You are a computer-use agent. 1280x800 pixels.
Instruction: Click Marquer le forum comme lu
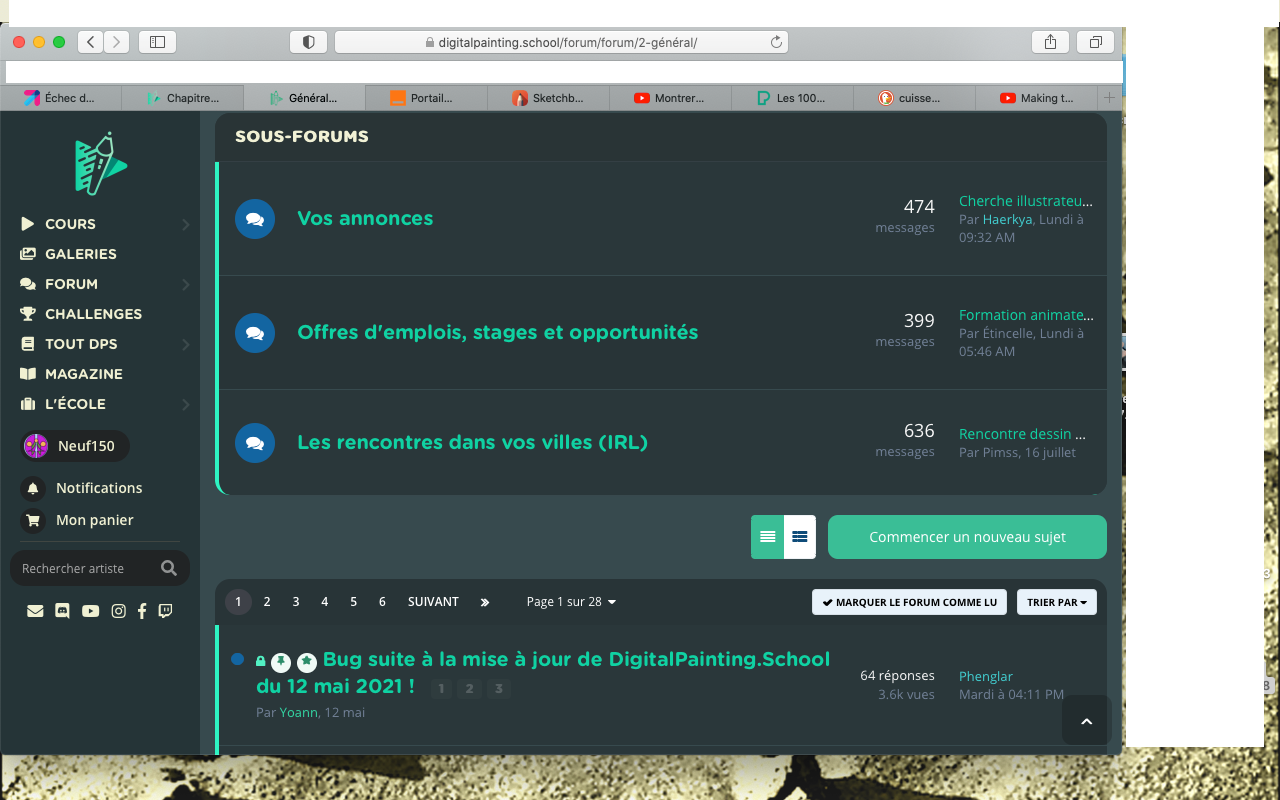pos(909,602)
